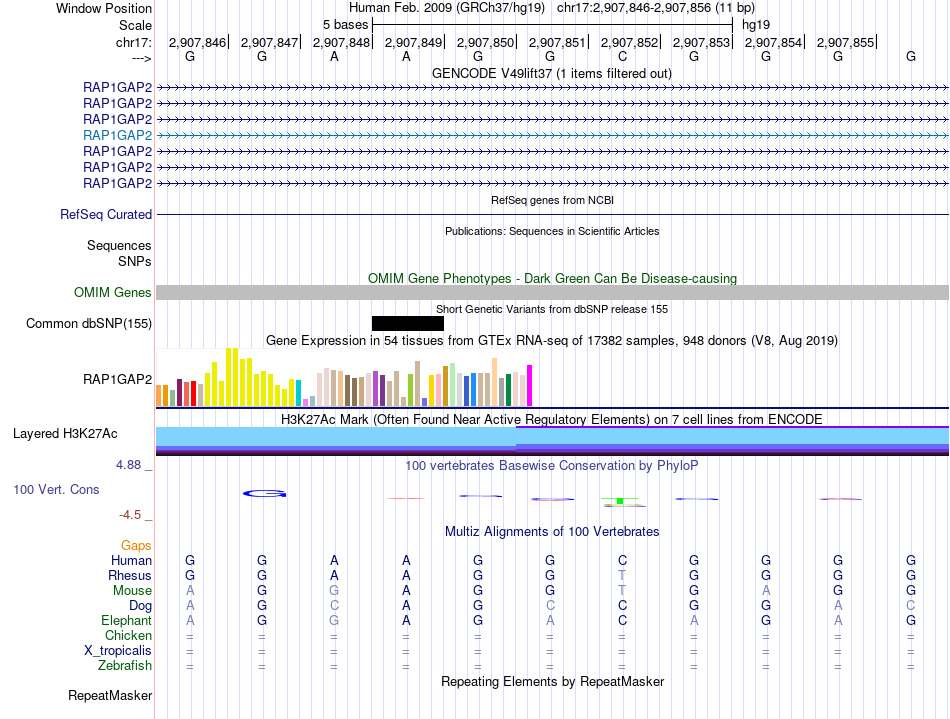Select the Zebrafish alignment row label
950x719 pixels.
coord(125,665)
